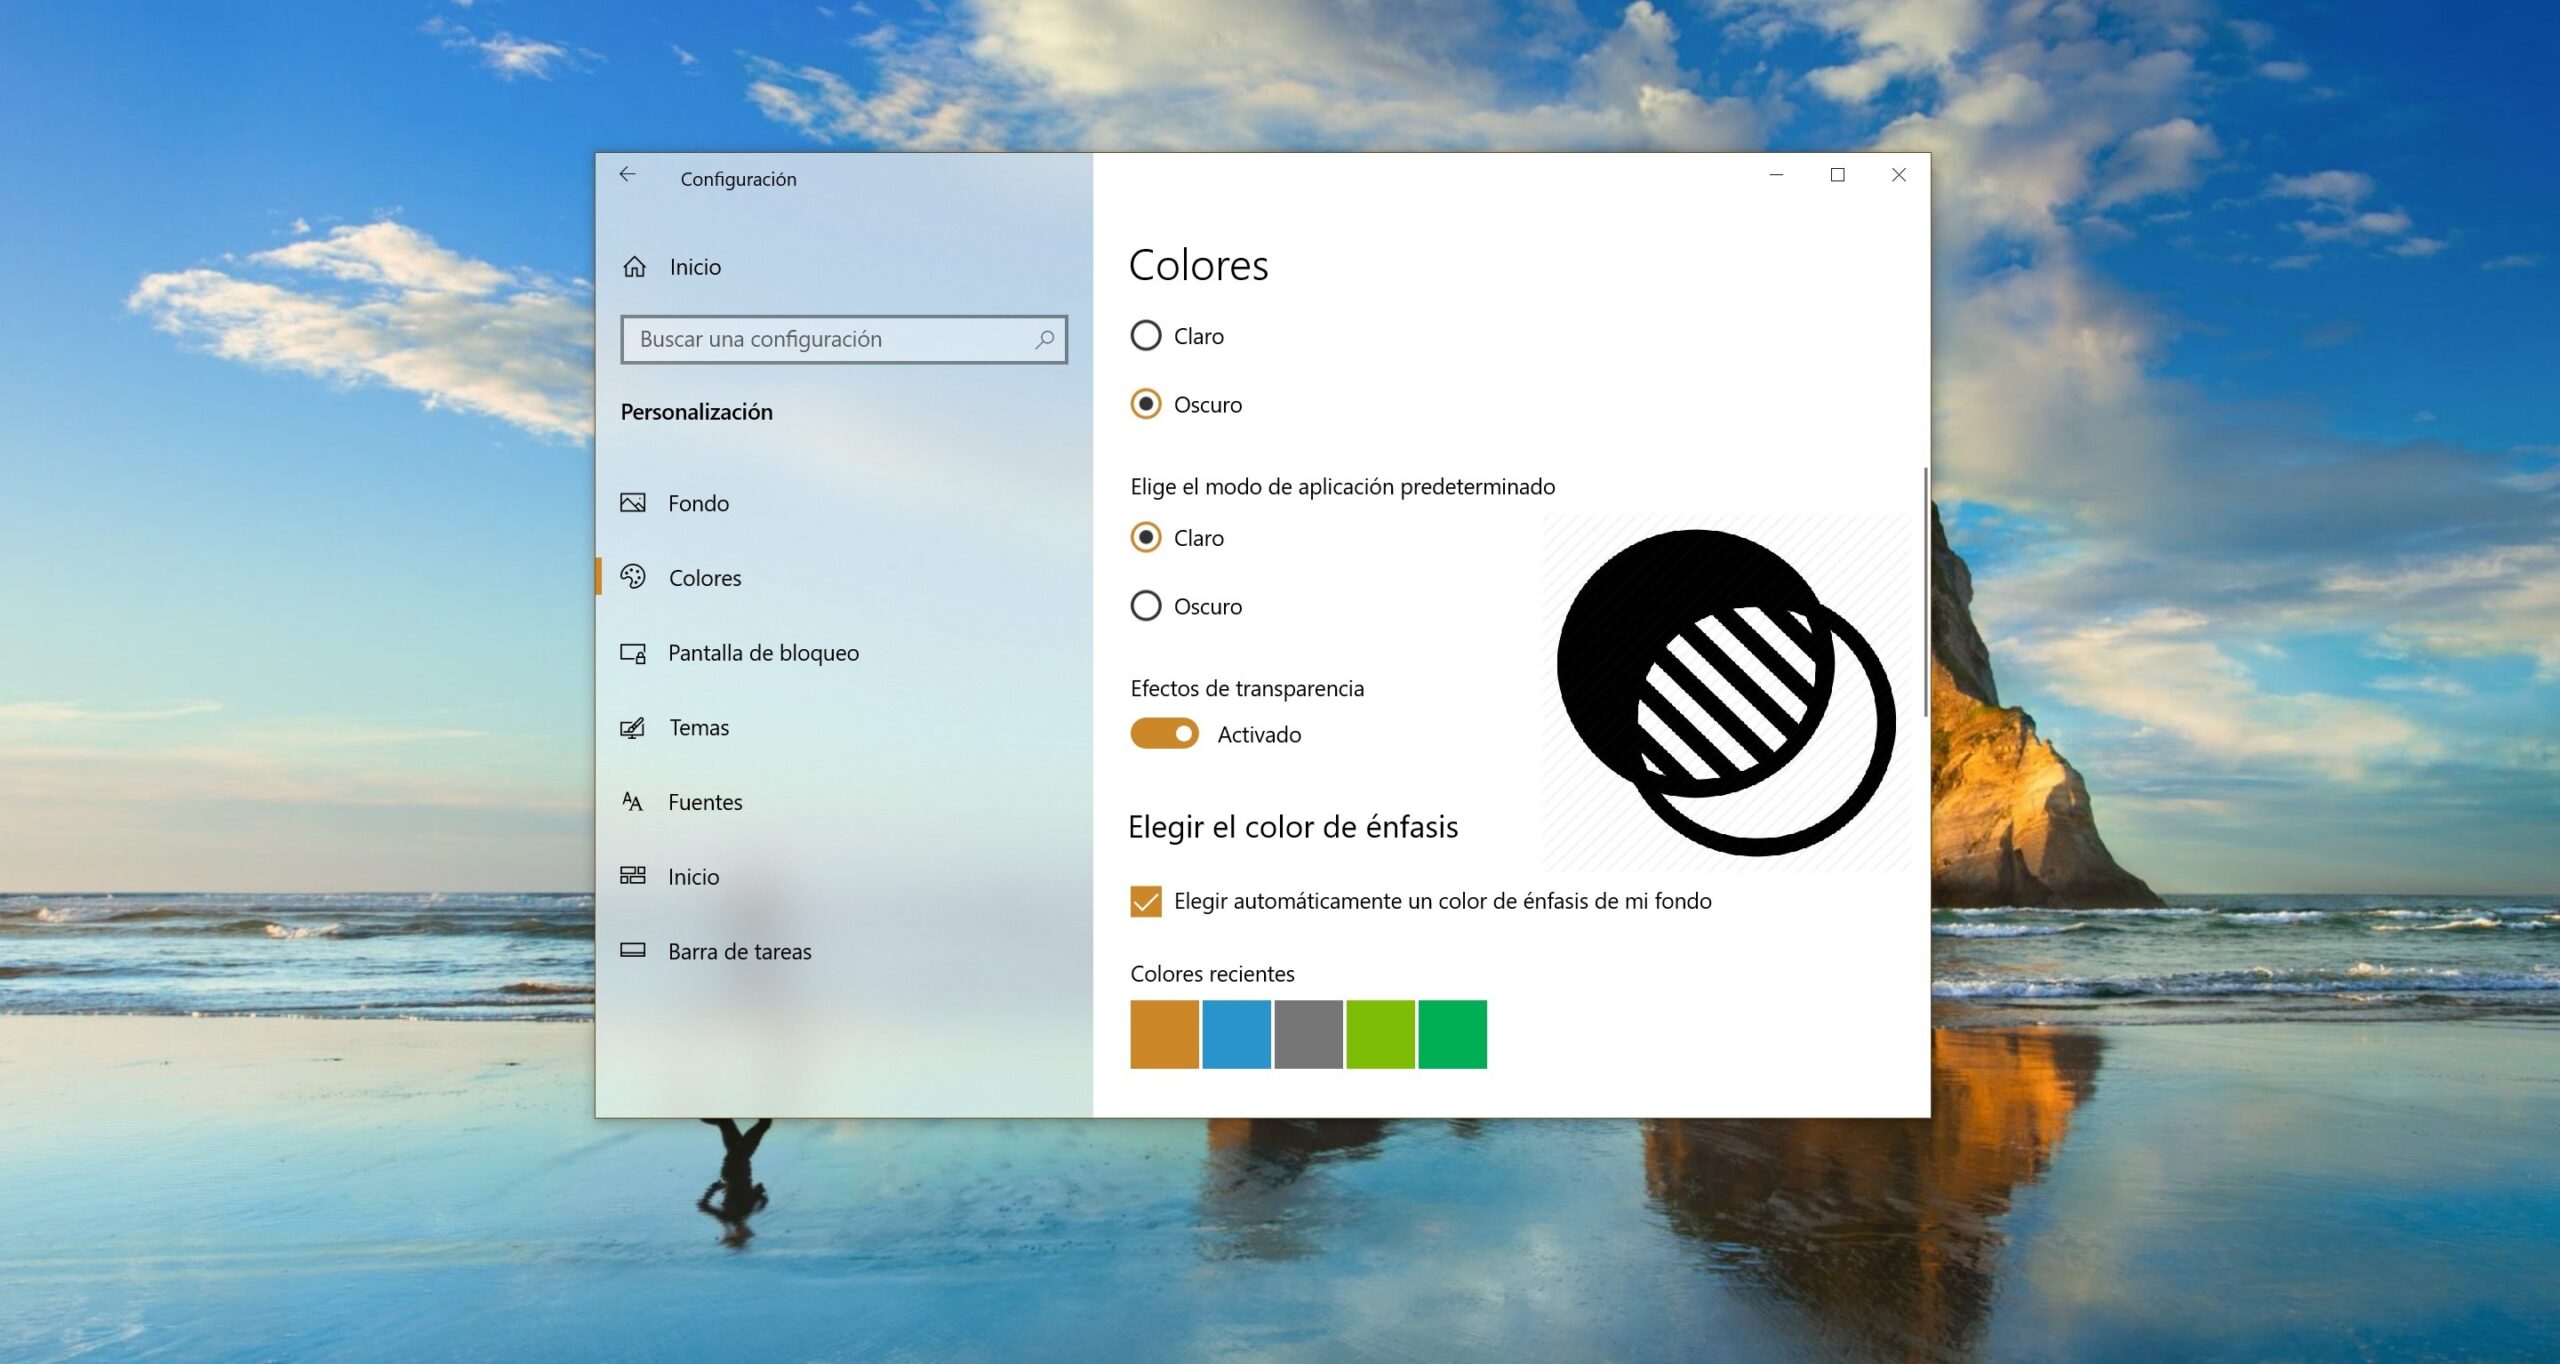Uncheck automatic accent color checkbox
The image size is (2560, 1364).
point(1146,901)
